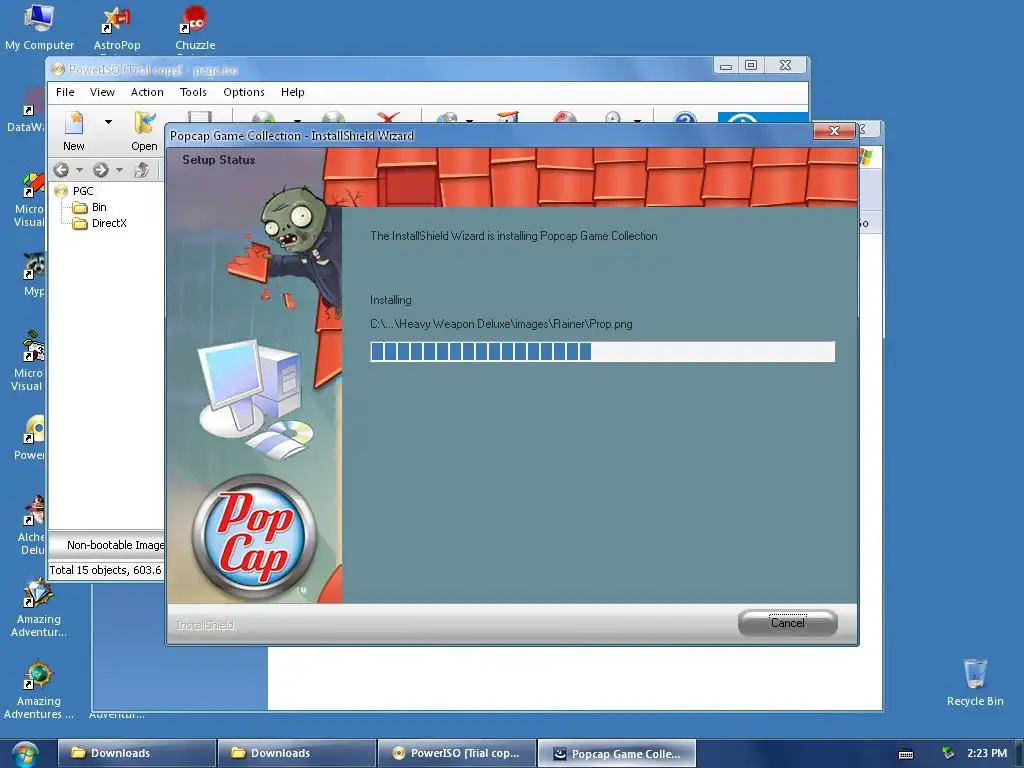Open the AstroPop desktop shortcut
The image size is (1024, 768).
tap(117, 27)
